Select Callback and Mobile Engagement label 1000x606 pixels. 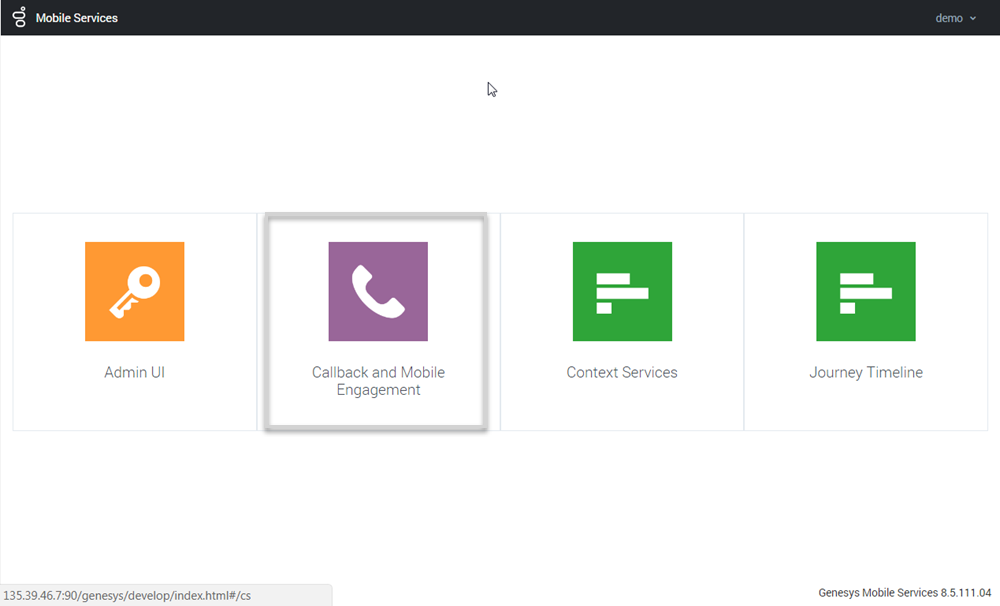378,381
